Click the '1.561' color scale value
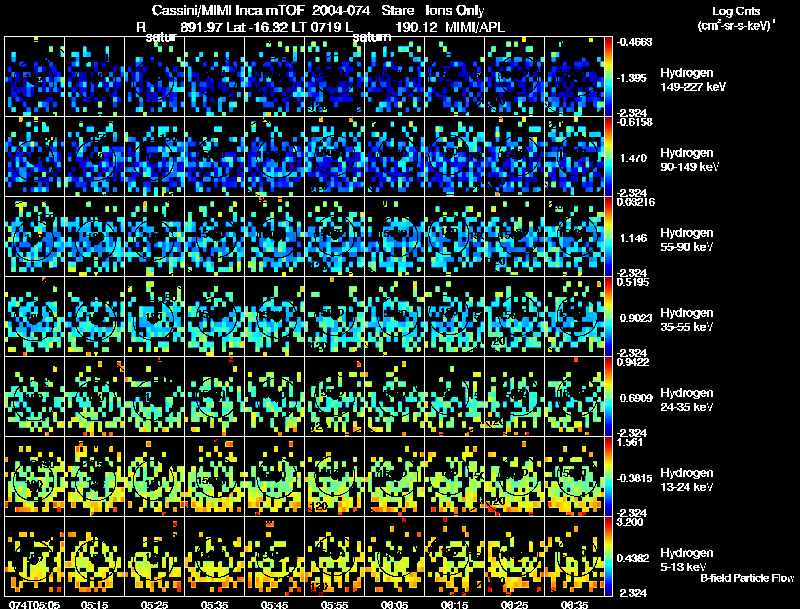 pyautogui.click(x=630, y=442)
